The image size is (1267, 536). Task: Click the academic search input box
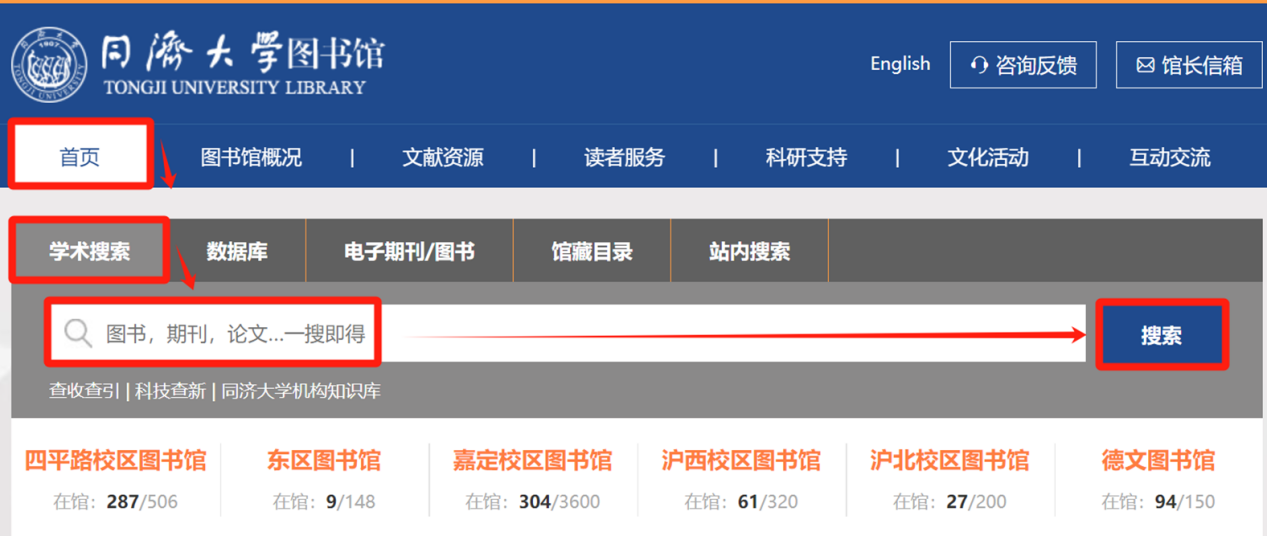pyautogui.click(x=600, y=333)
